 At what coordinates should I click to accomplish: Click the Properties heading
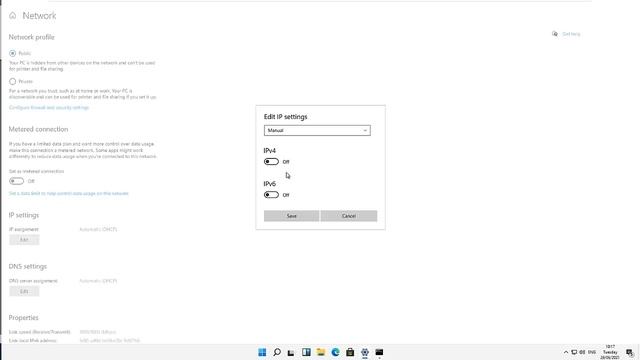click(x=23, y=318)
